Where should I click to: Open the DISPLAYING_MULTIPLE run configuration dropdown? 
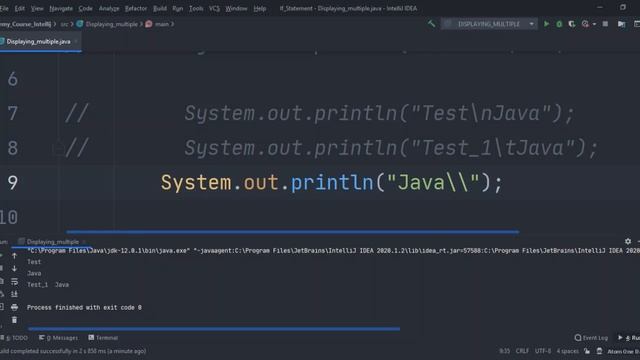pyautogui.click(x=489, y=24)
